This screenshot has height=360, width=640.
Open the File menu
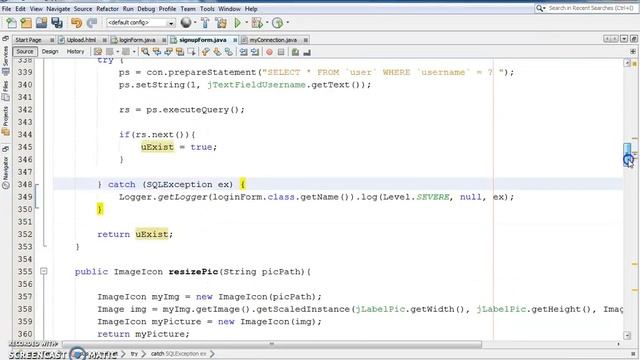tap(7, 9)
